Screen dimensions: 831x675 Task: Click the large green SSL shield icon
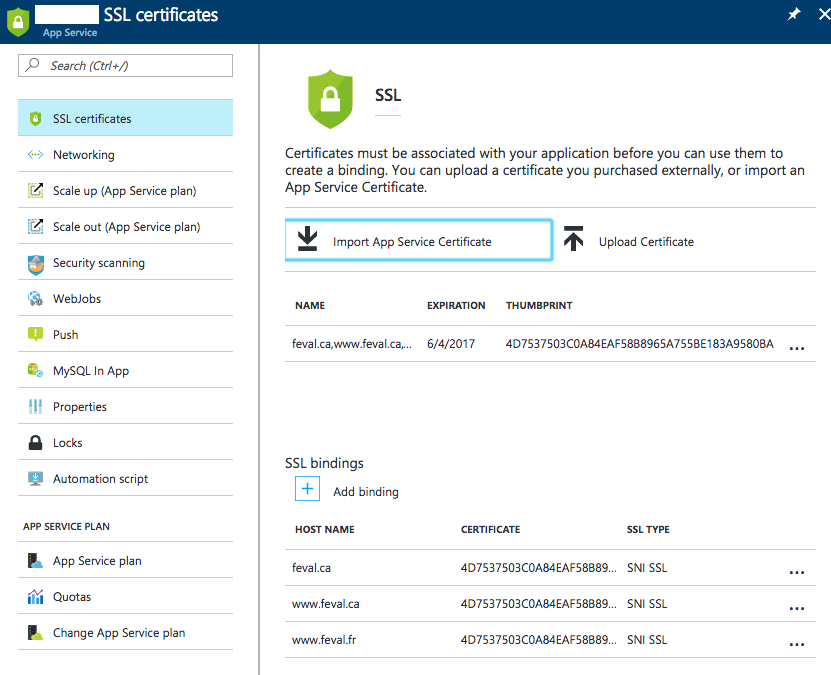330,99
